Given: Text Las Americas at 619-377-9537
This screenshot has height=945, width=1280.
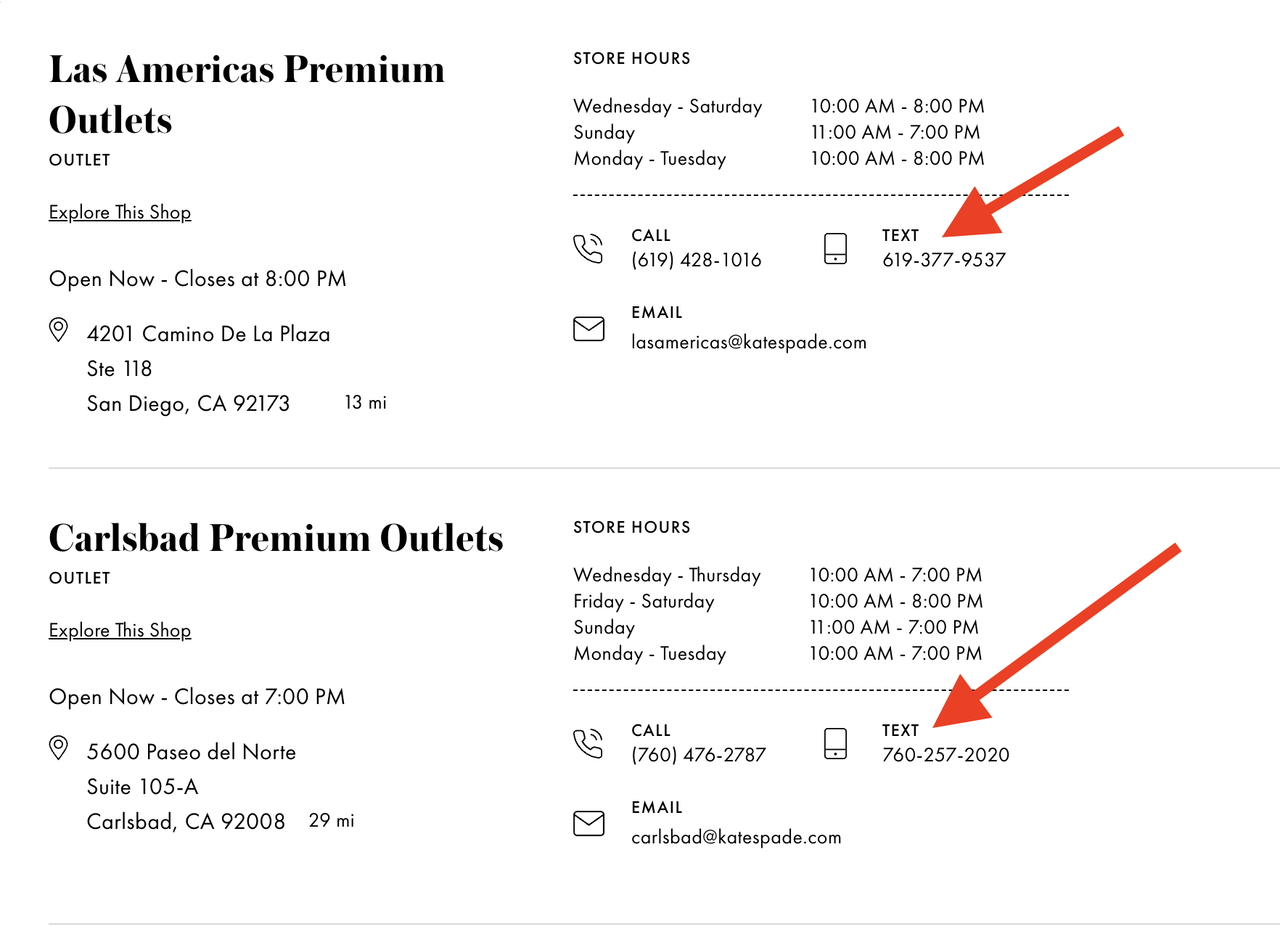Looking at the screenshot, I should coord(943,260).
